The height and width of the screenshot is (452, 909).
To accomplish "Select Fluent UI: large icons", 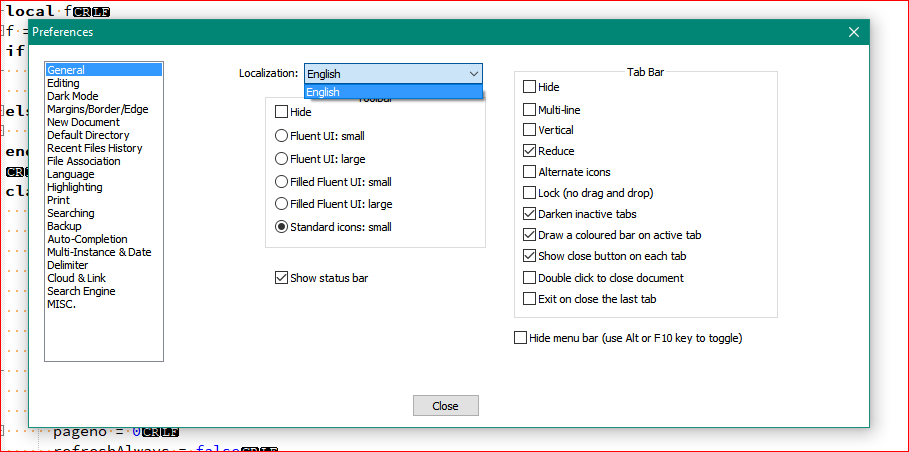I will click(x=281, y=159).
